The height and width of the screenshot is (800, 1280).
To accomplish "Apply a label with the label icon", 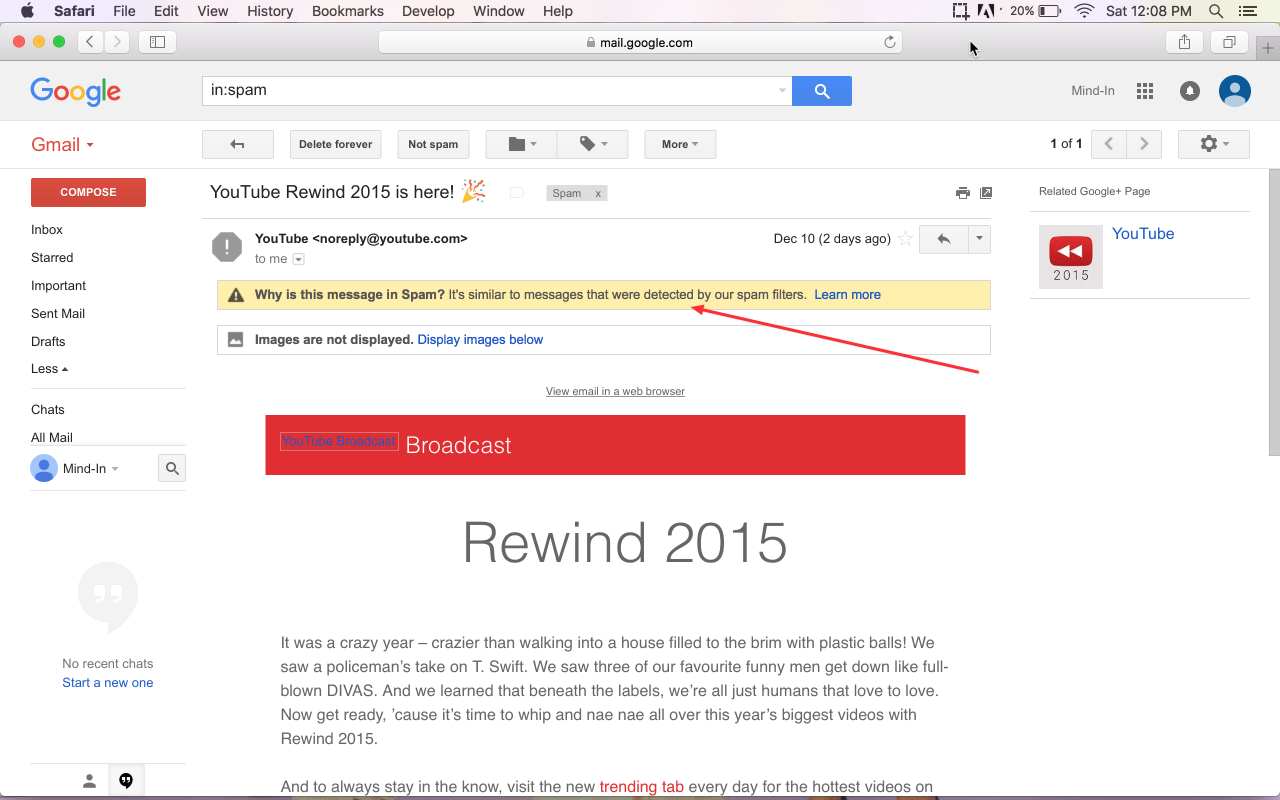I will pos(592,144).
